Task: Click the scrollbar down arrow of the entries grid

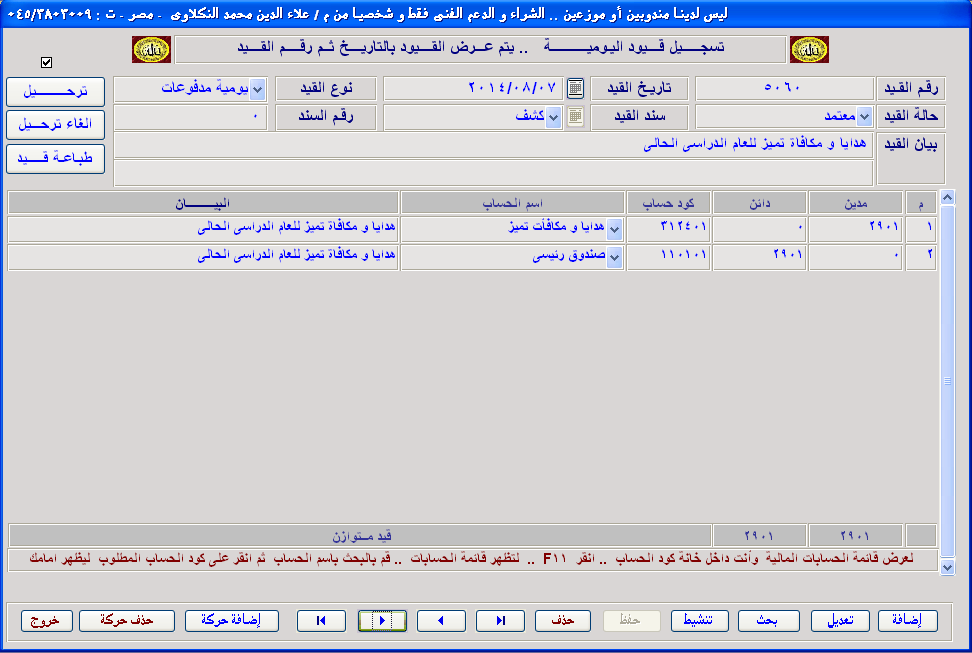Action: pos(948,567)
